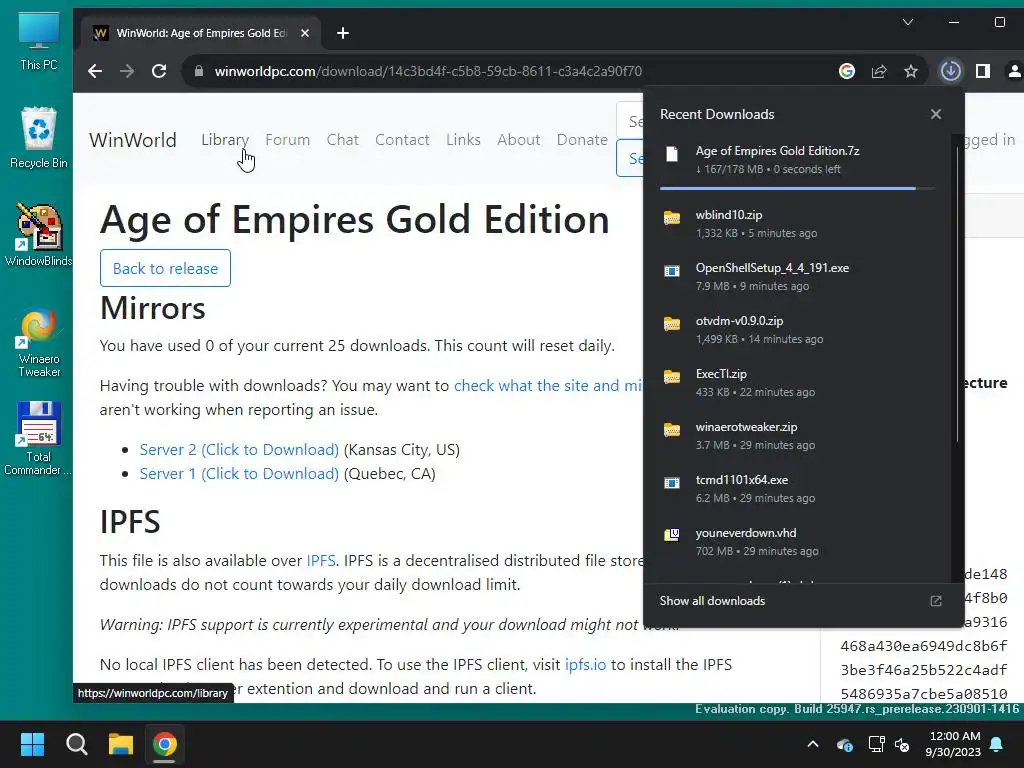Open the tab search dropdown chevron
Viewport: 1024px width, 768px height.
coord(908,22)
